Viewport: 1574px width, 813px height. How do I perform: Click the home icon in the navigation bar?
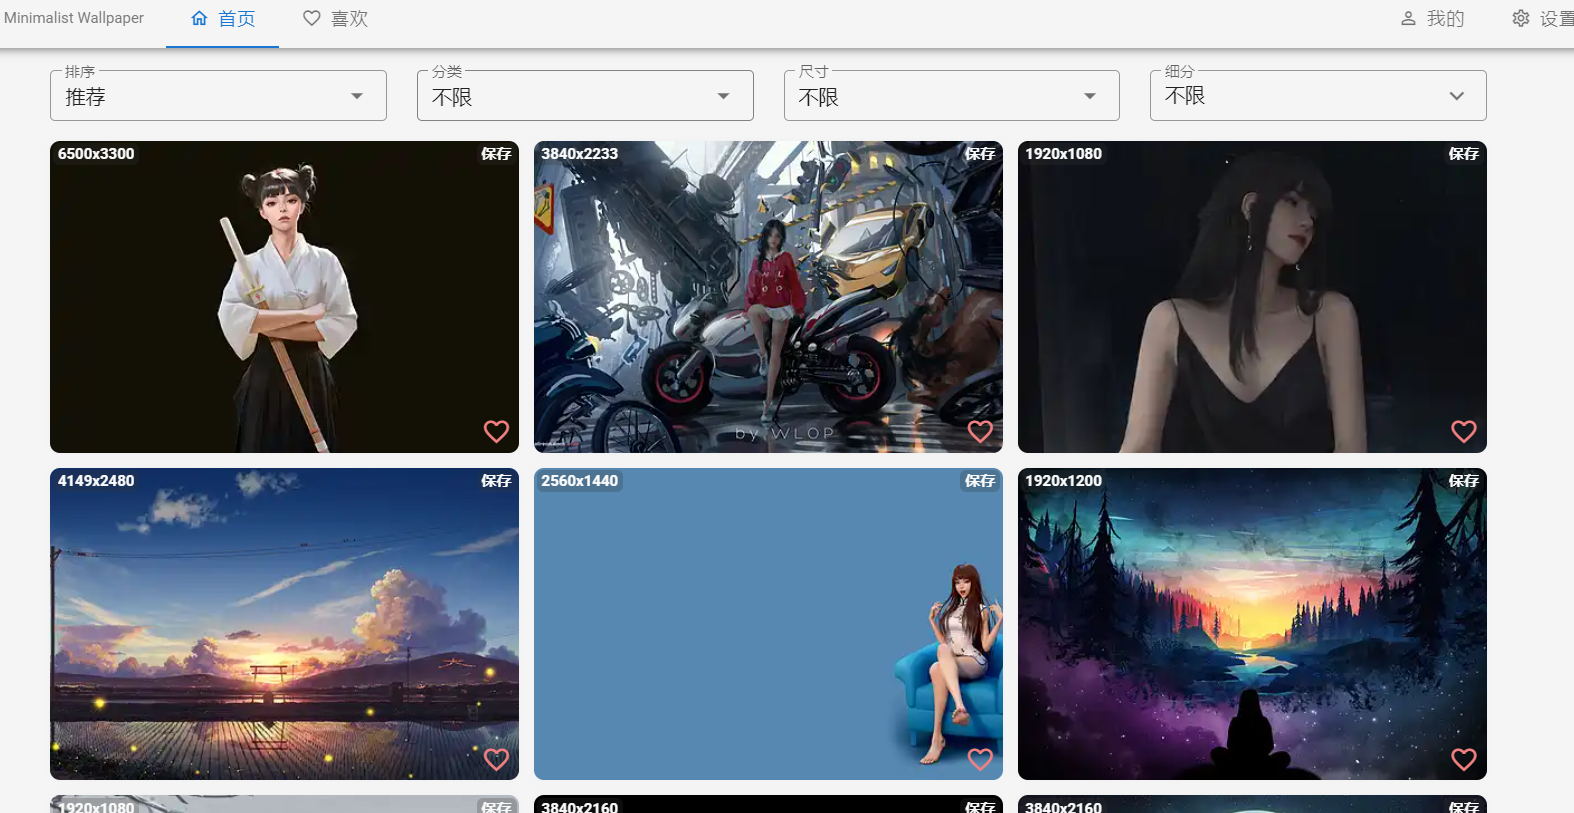200,19
